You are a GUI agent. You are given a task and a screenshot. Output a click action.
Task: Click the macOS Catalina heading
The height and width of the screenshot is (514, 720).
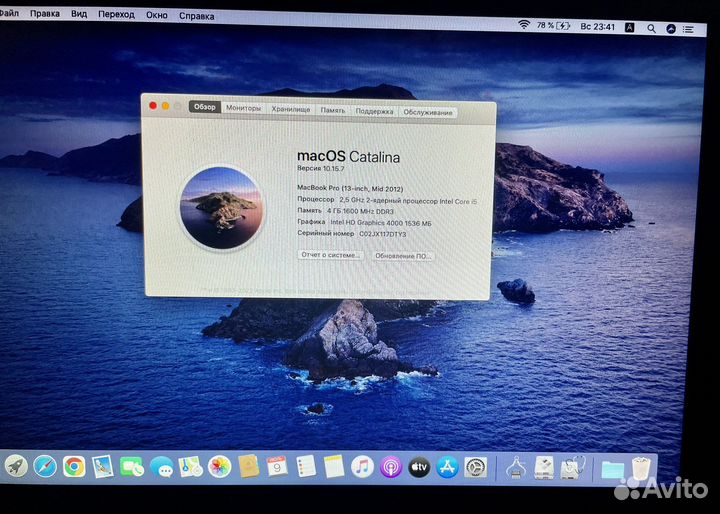coord(349,157)
